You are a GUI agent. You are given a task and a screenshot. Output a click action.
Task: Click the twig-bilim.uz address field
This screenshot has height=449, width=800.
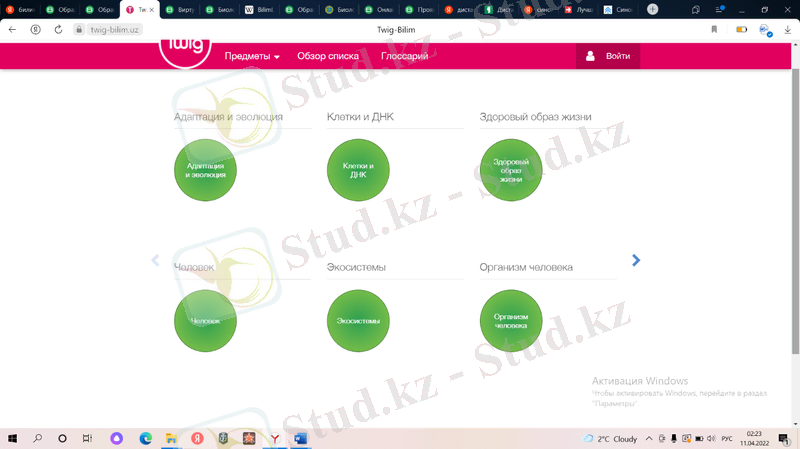coord(114,30)
